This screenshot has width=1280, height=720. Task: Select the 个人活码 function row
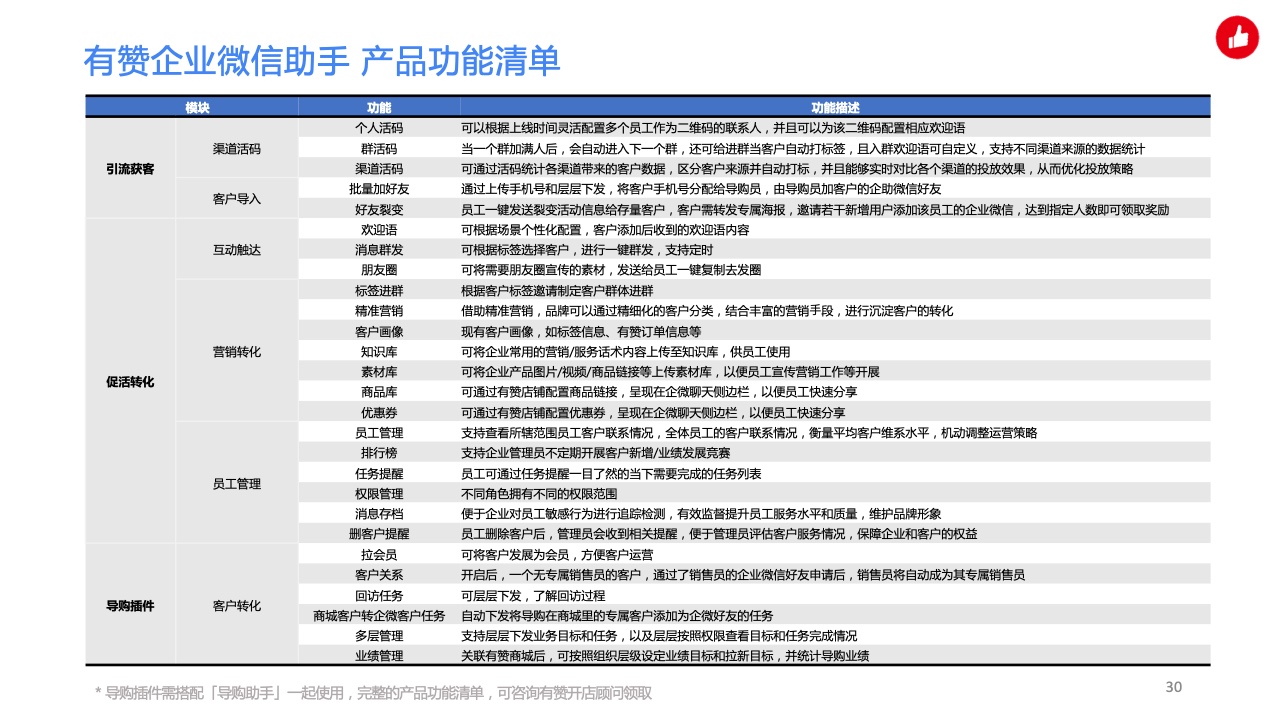[379, 128]
